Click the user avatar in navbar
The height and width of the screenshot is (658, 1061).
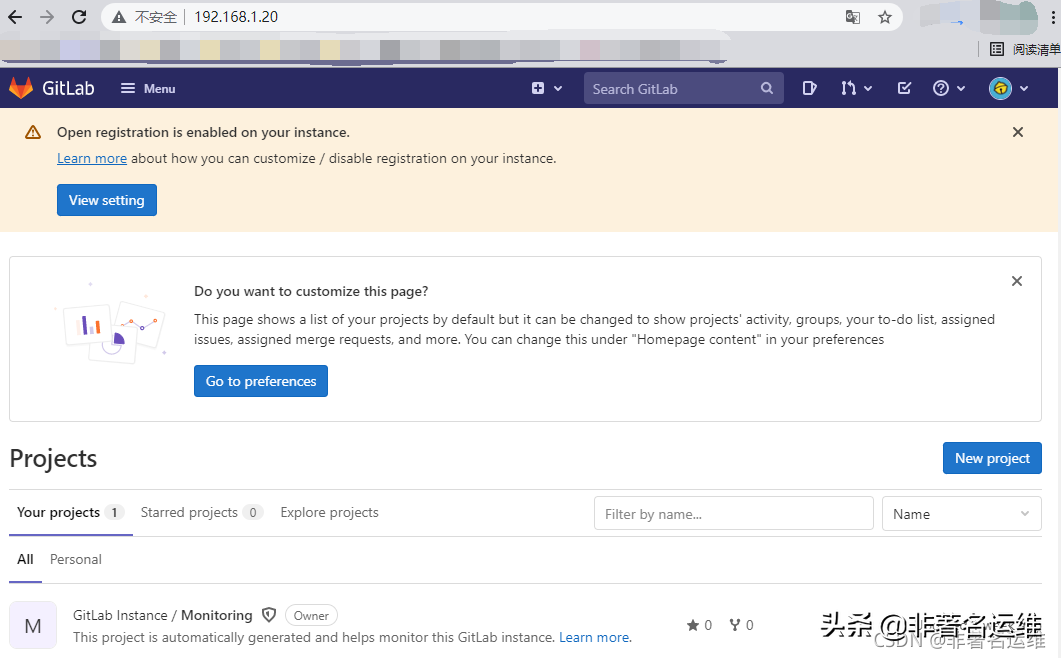pyautogui.click(x=1000, y=88)
